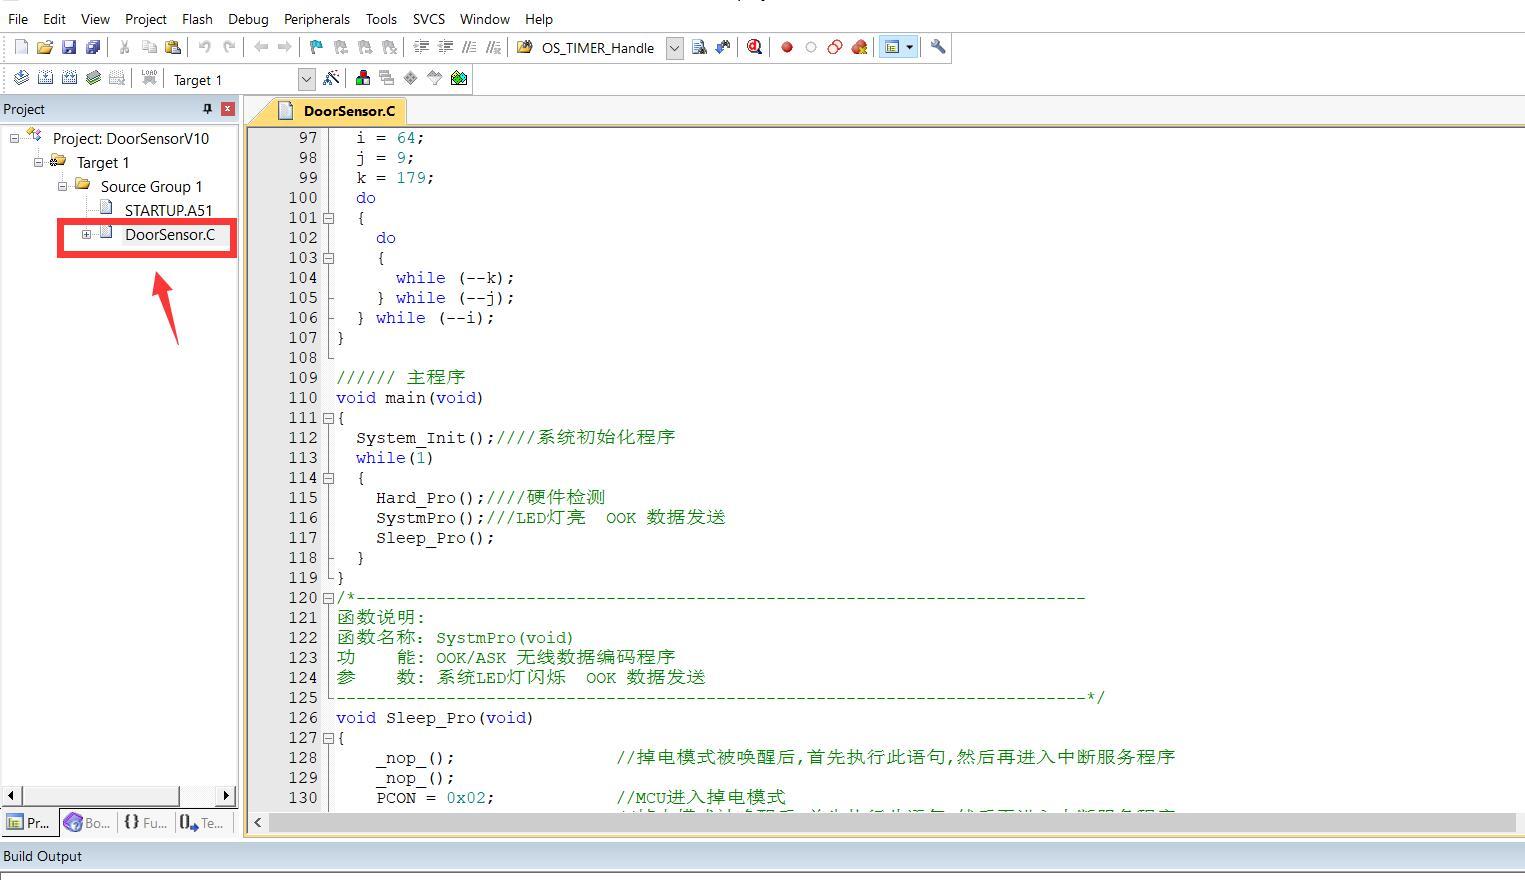
Task: Select STARTUP.A51 in the project tree
Action: (x=167, y=210)
